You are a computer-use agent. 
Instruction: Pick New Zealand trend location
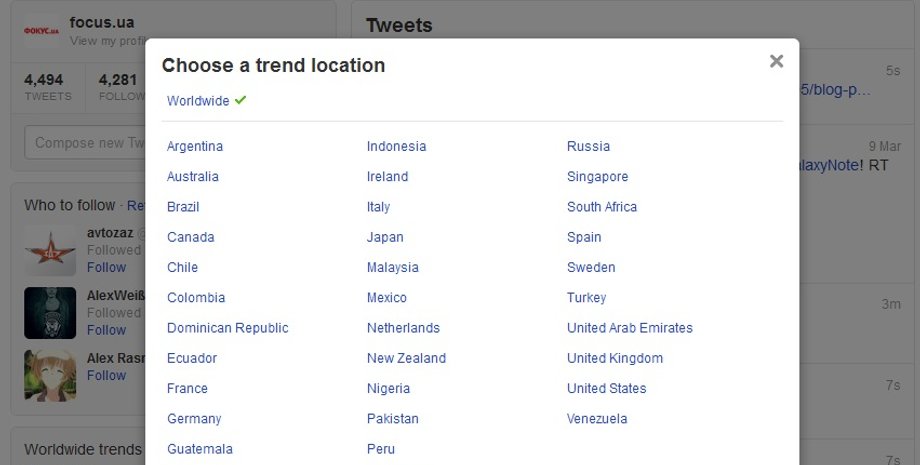[x=406, y=358]
